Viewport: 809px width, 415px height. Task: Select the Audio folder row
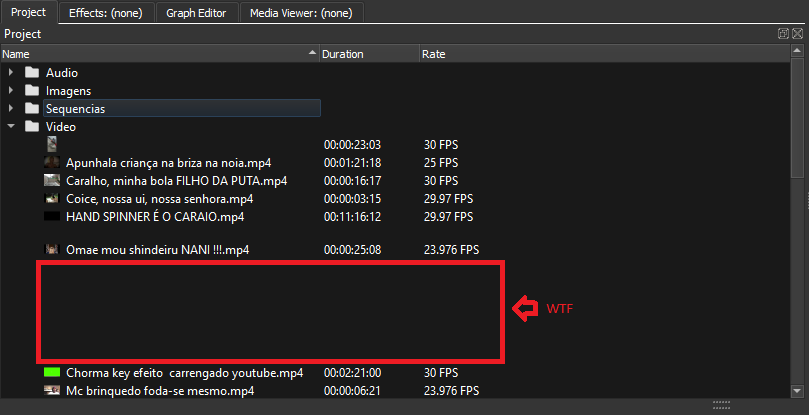click(62, 73)
